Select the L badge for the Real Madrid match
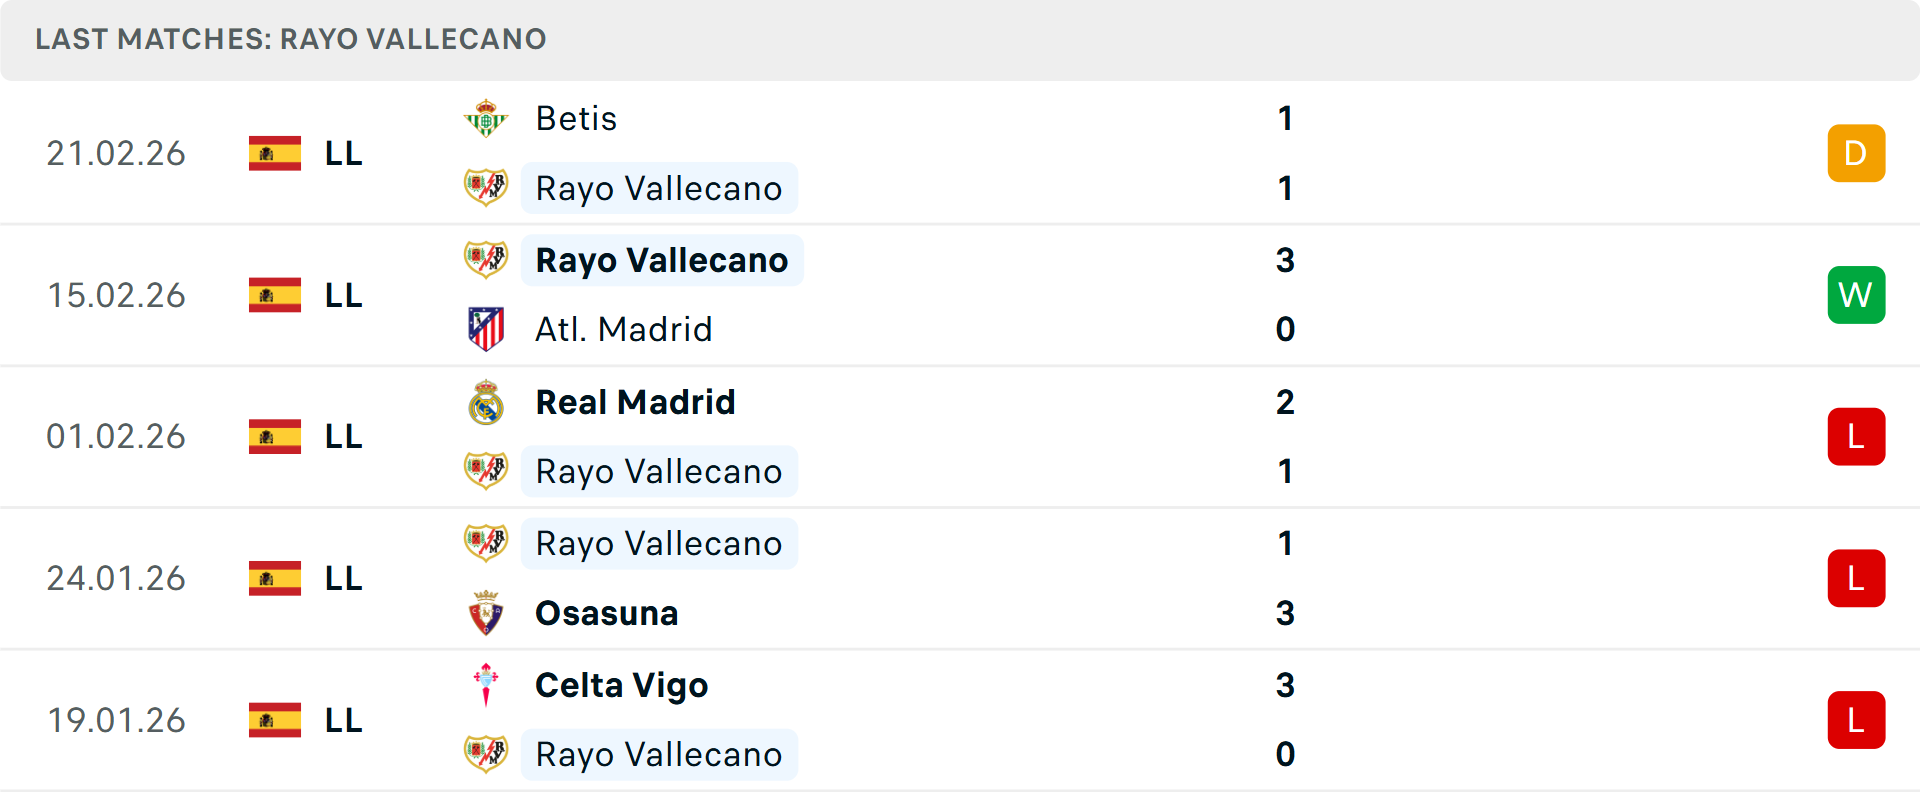Viewport: 1920px width, 792px height. pyautogui.click(x=1856, y=437)
